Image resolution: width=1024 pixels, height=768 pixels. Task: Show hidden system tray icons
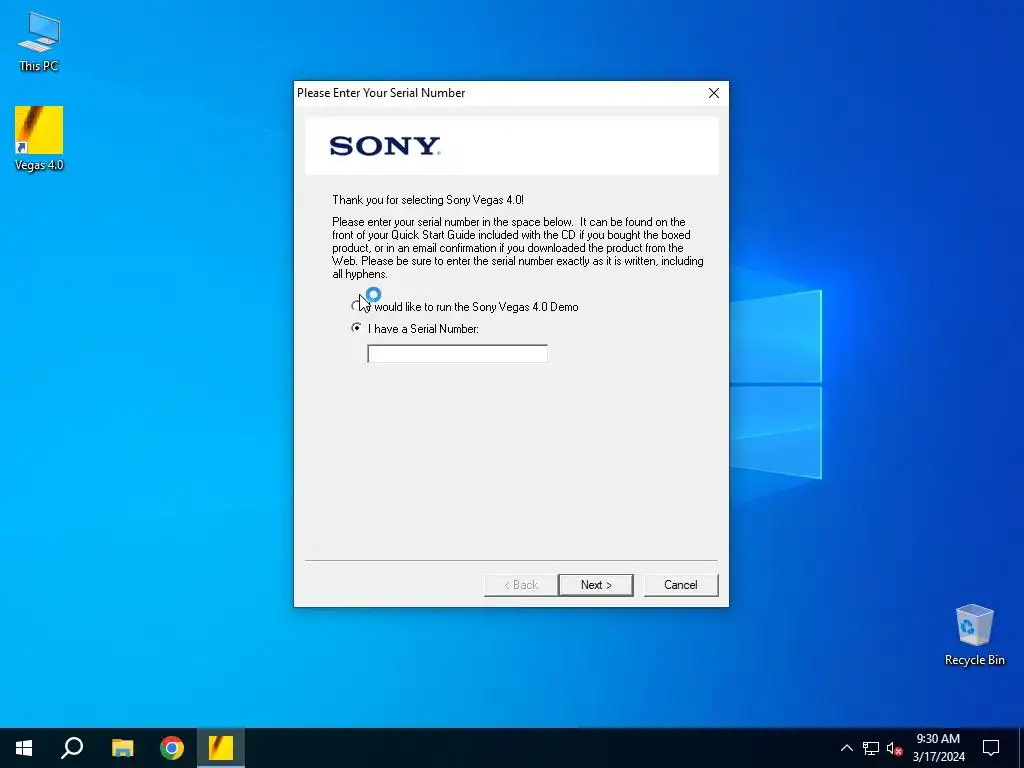pos(846,748)
